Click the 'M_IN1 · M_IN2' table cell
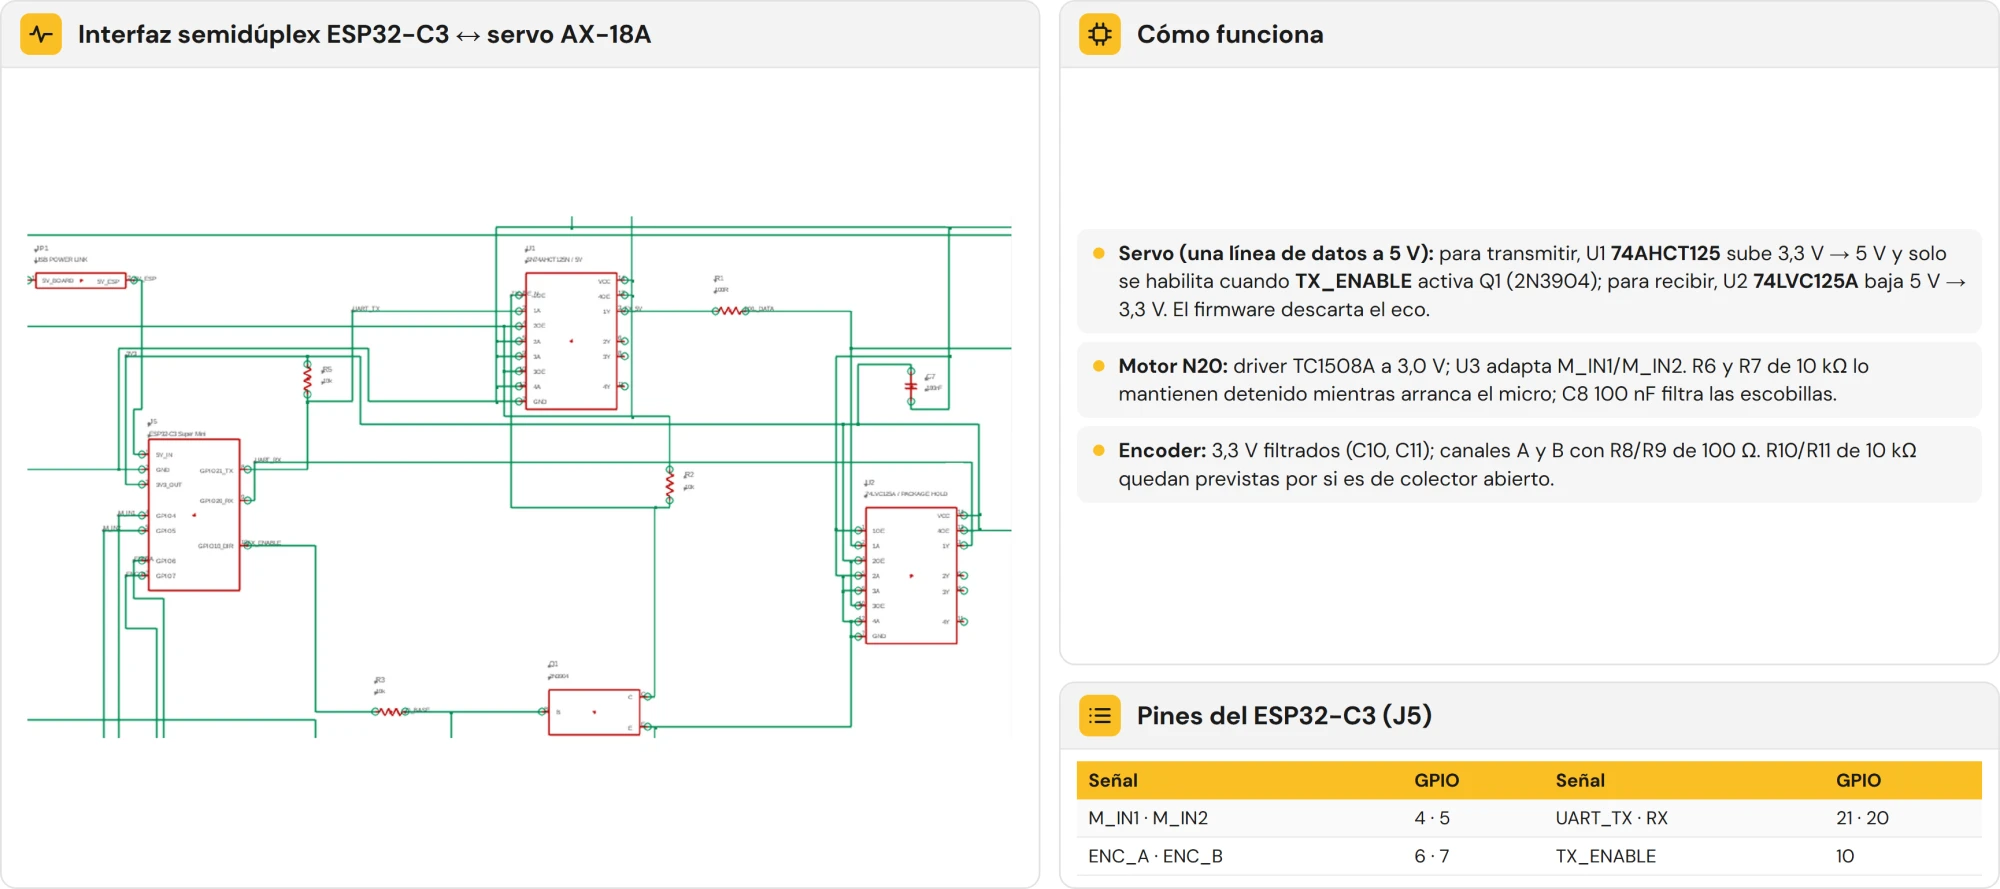 pyautogui.click(x=1148, y=818)
